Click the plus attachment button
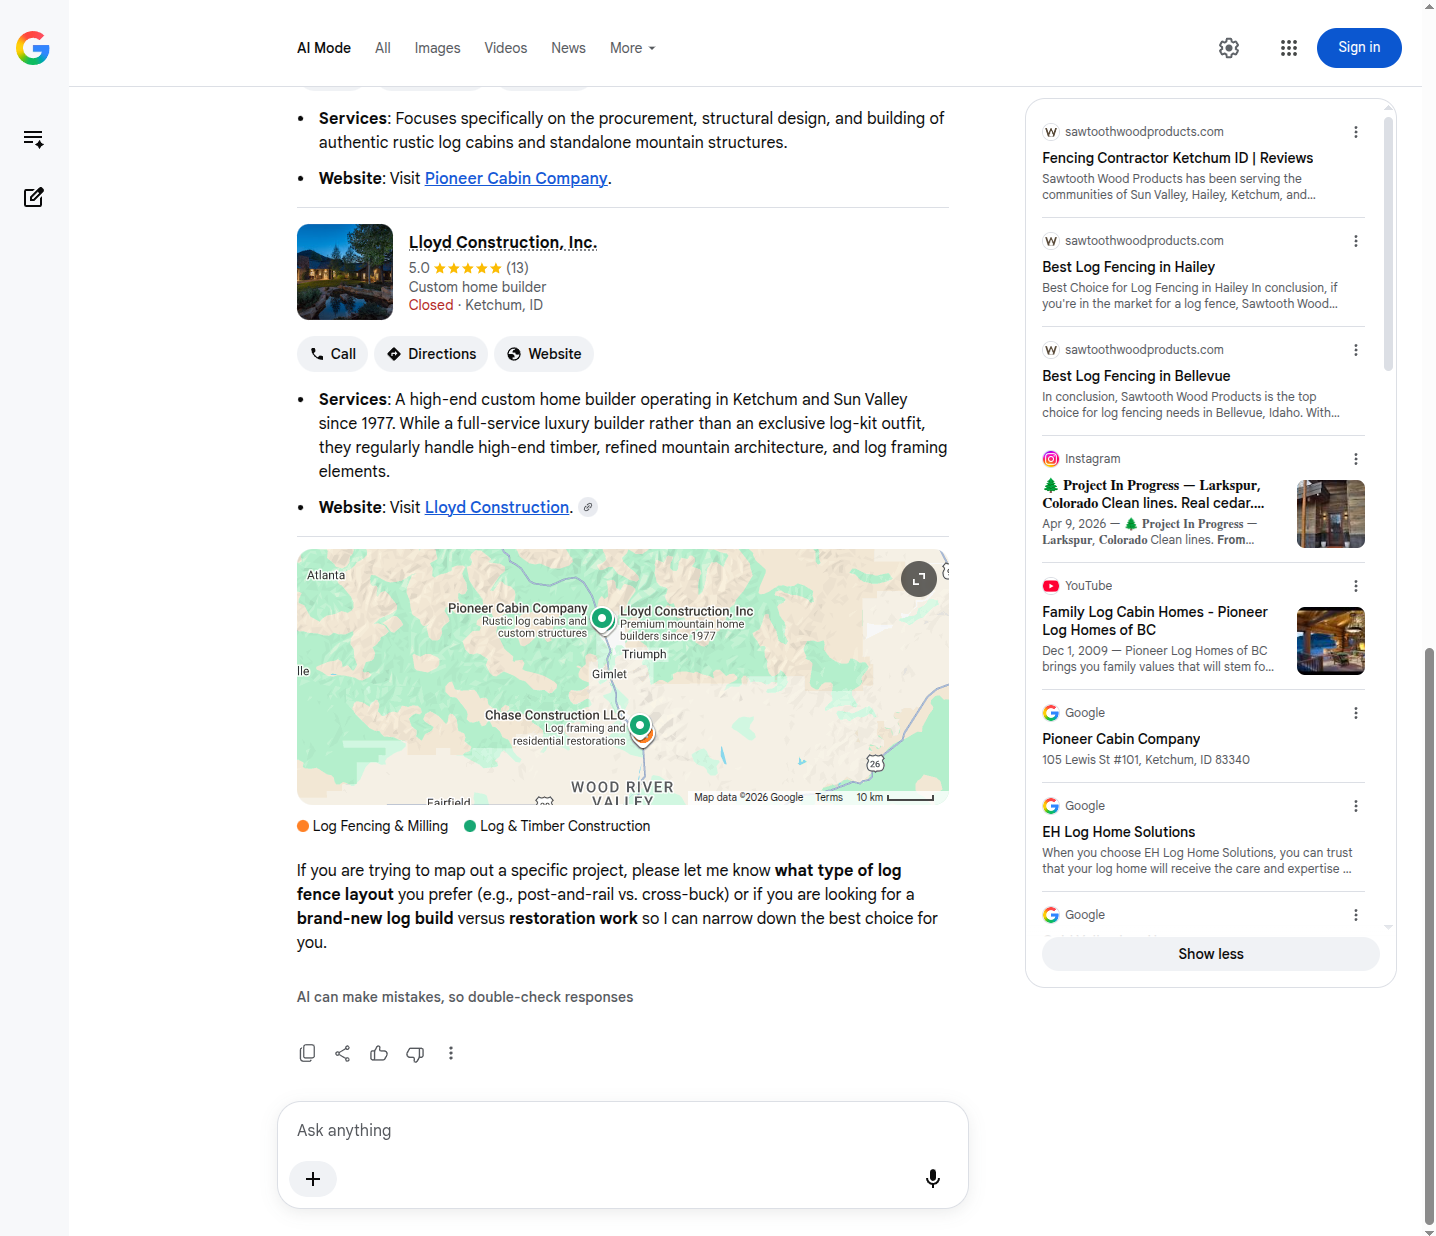The width and height of the screenshot is (1436, 1236). (x=313, y=1179)
